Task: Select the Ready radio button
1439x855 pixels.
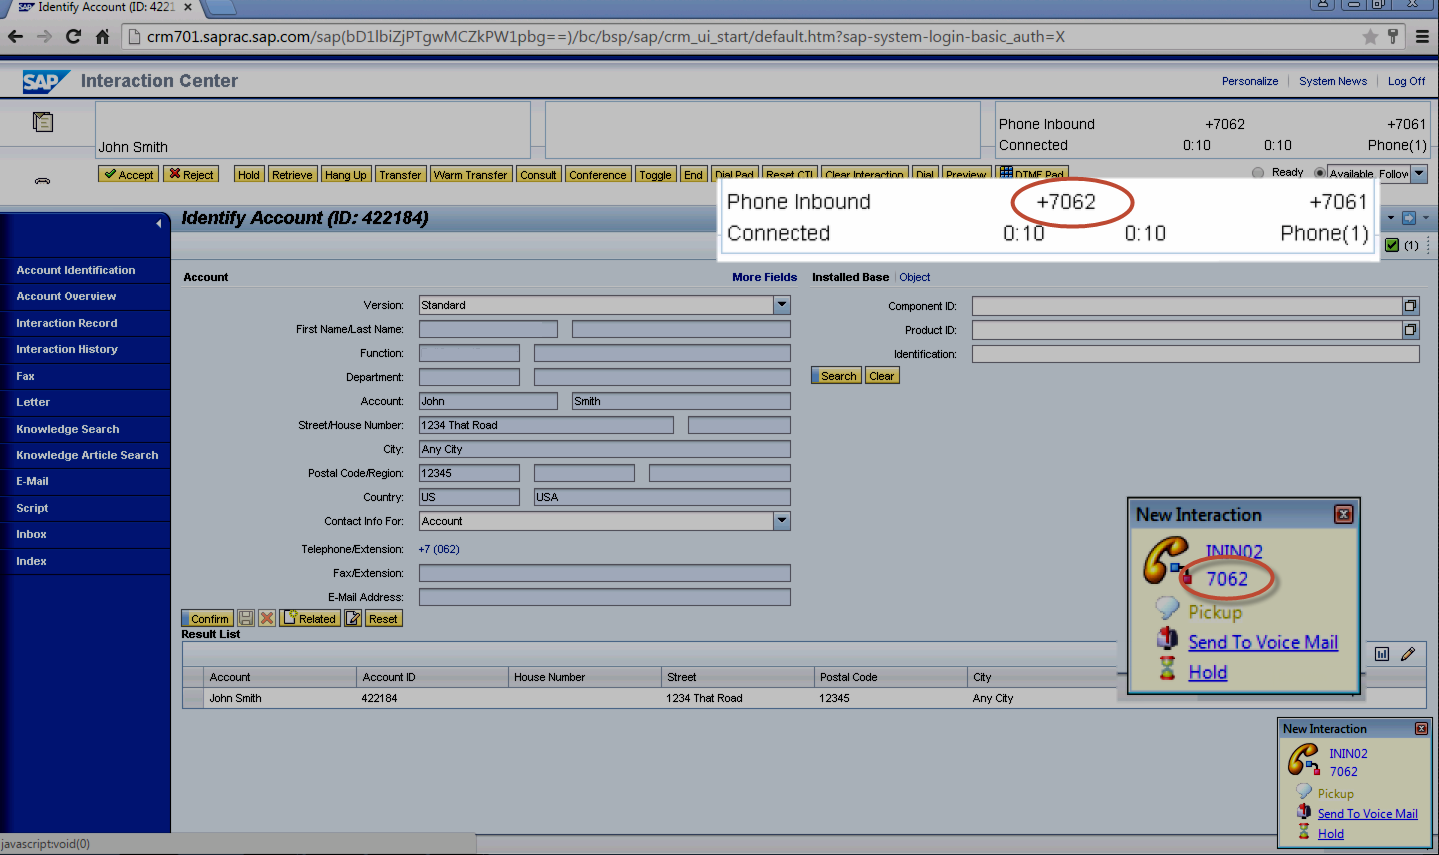Action: (x=1258, y=173)
